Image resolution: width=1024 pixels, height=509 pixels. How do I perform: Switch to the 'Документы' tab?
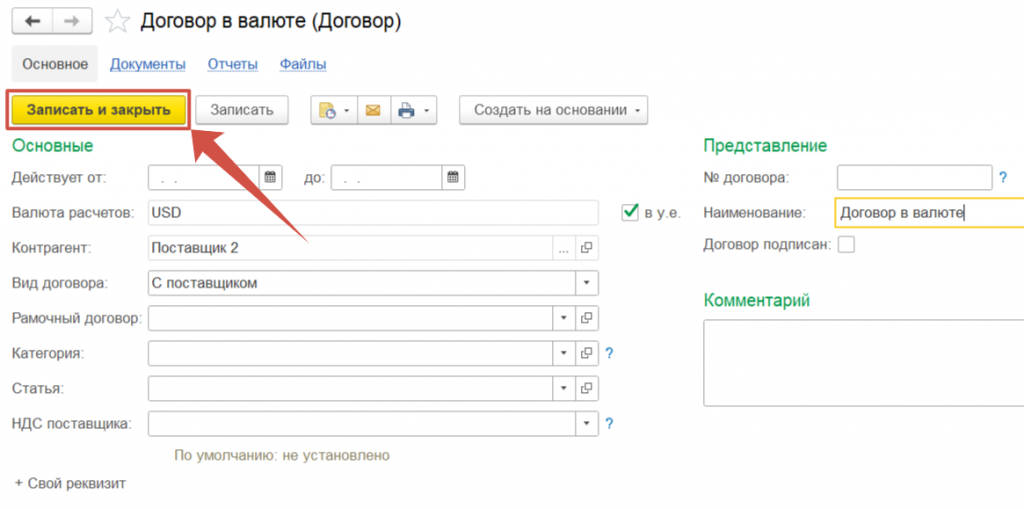tap(147, 64)
